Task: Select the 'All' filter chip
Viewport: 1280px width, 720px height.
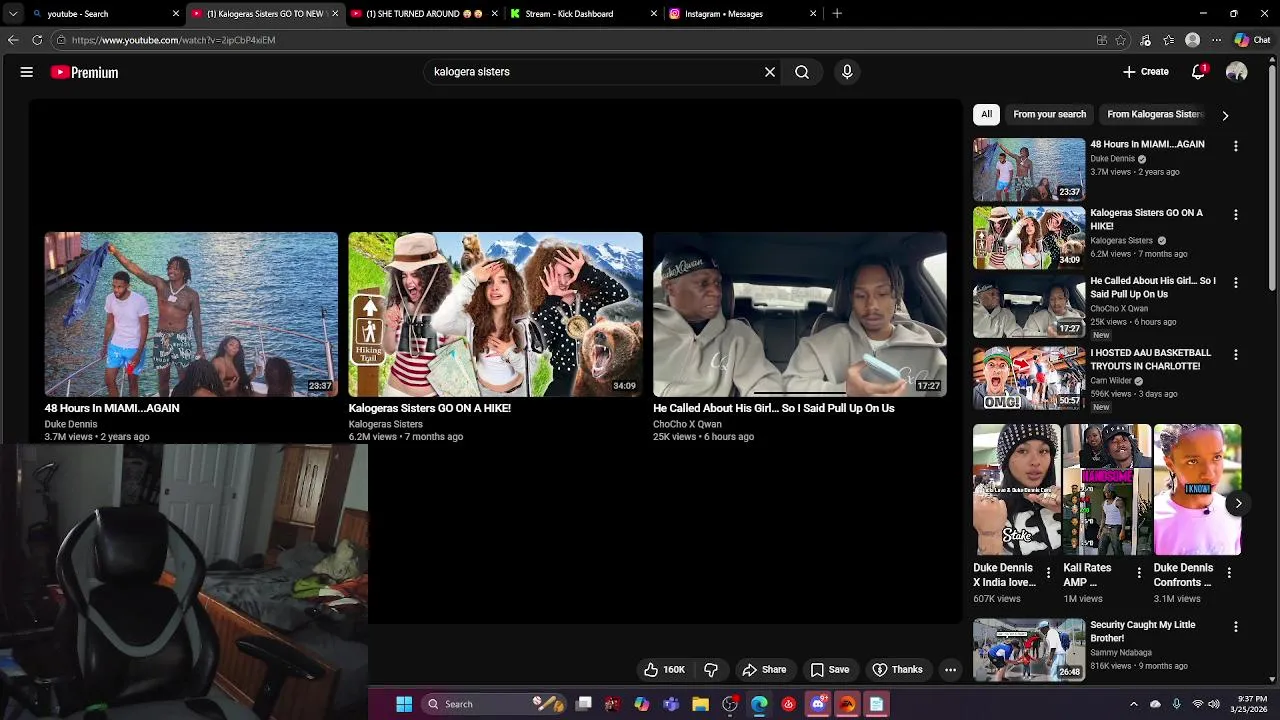Action: [986, 114]
